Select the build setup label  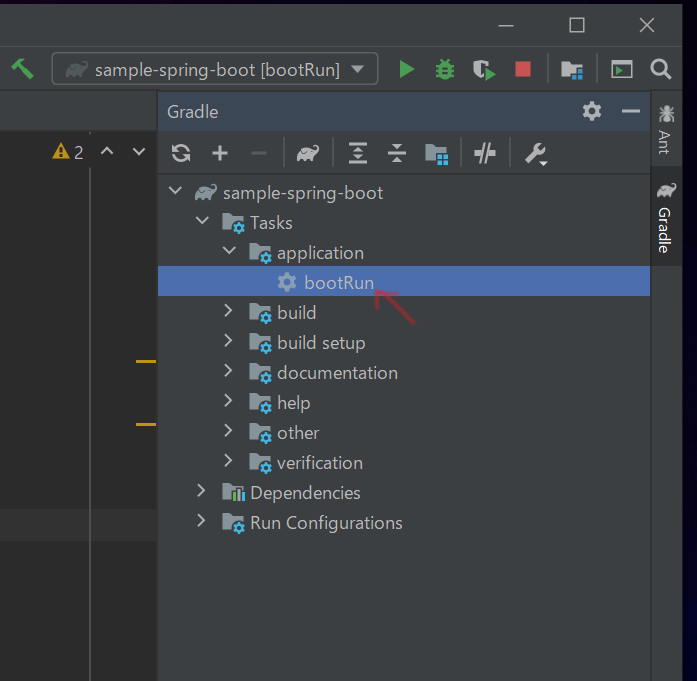[321, 343]
